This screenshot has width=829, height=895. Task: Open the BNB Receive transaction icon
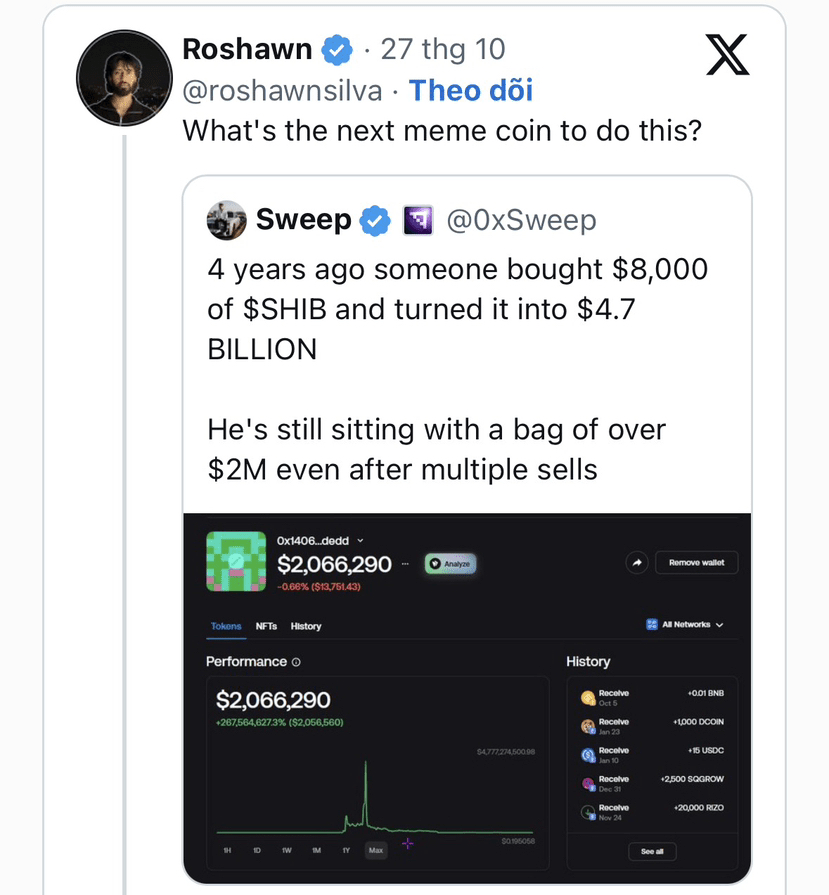(x=588, y=698)
